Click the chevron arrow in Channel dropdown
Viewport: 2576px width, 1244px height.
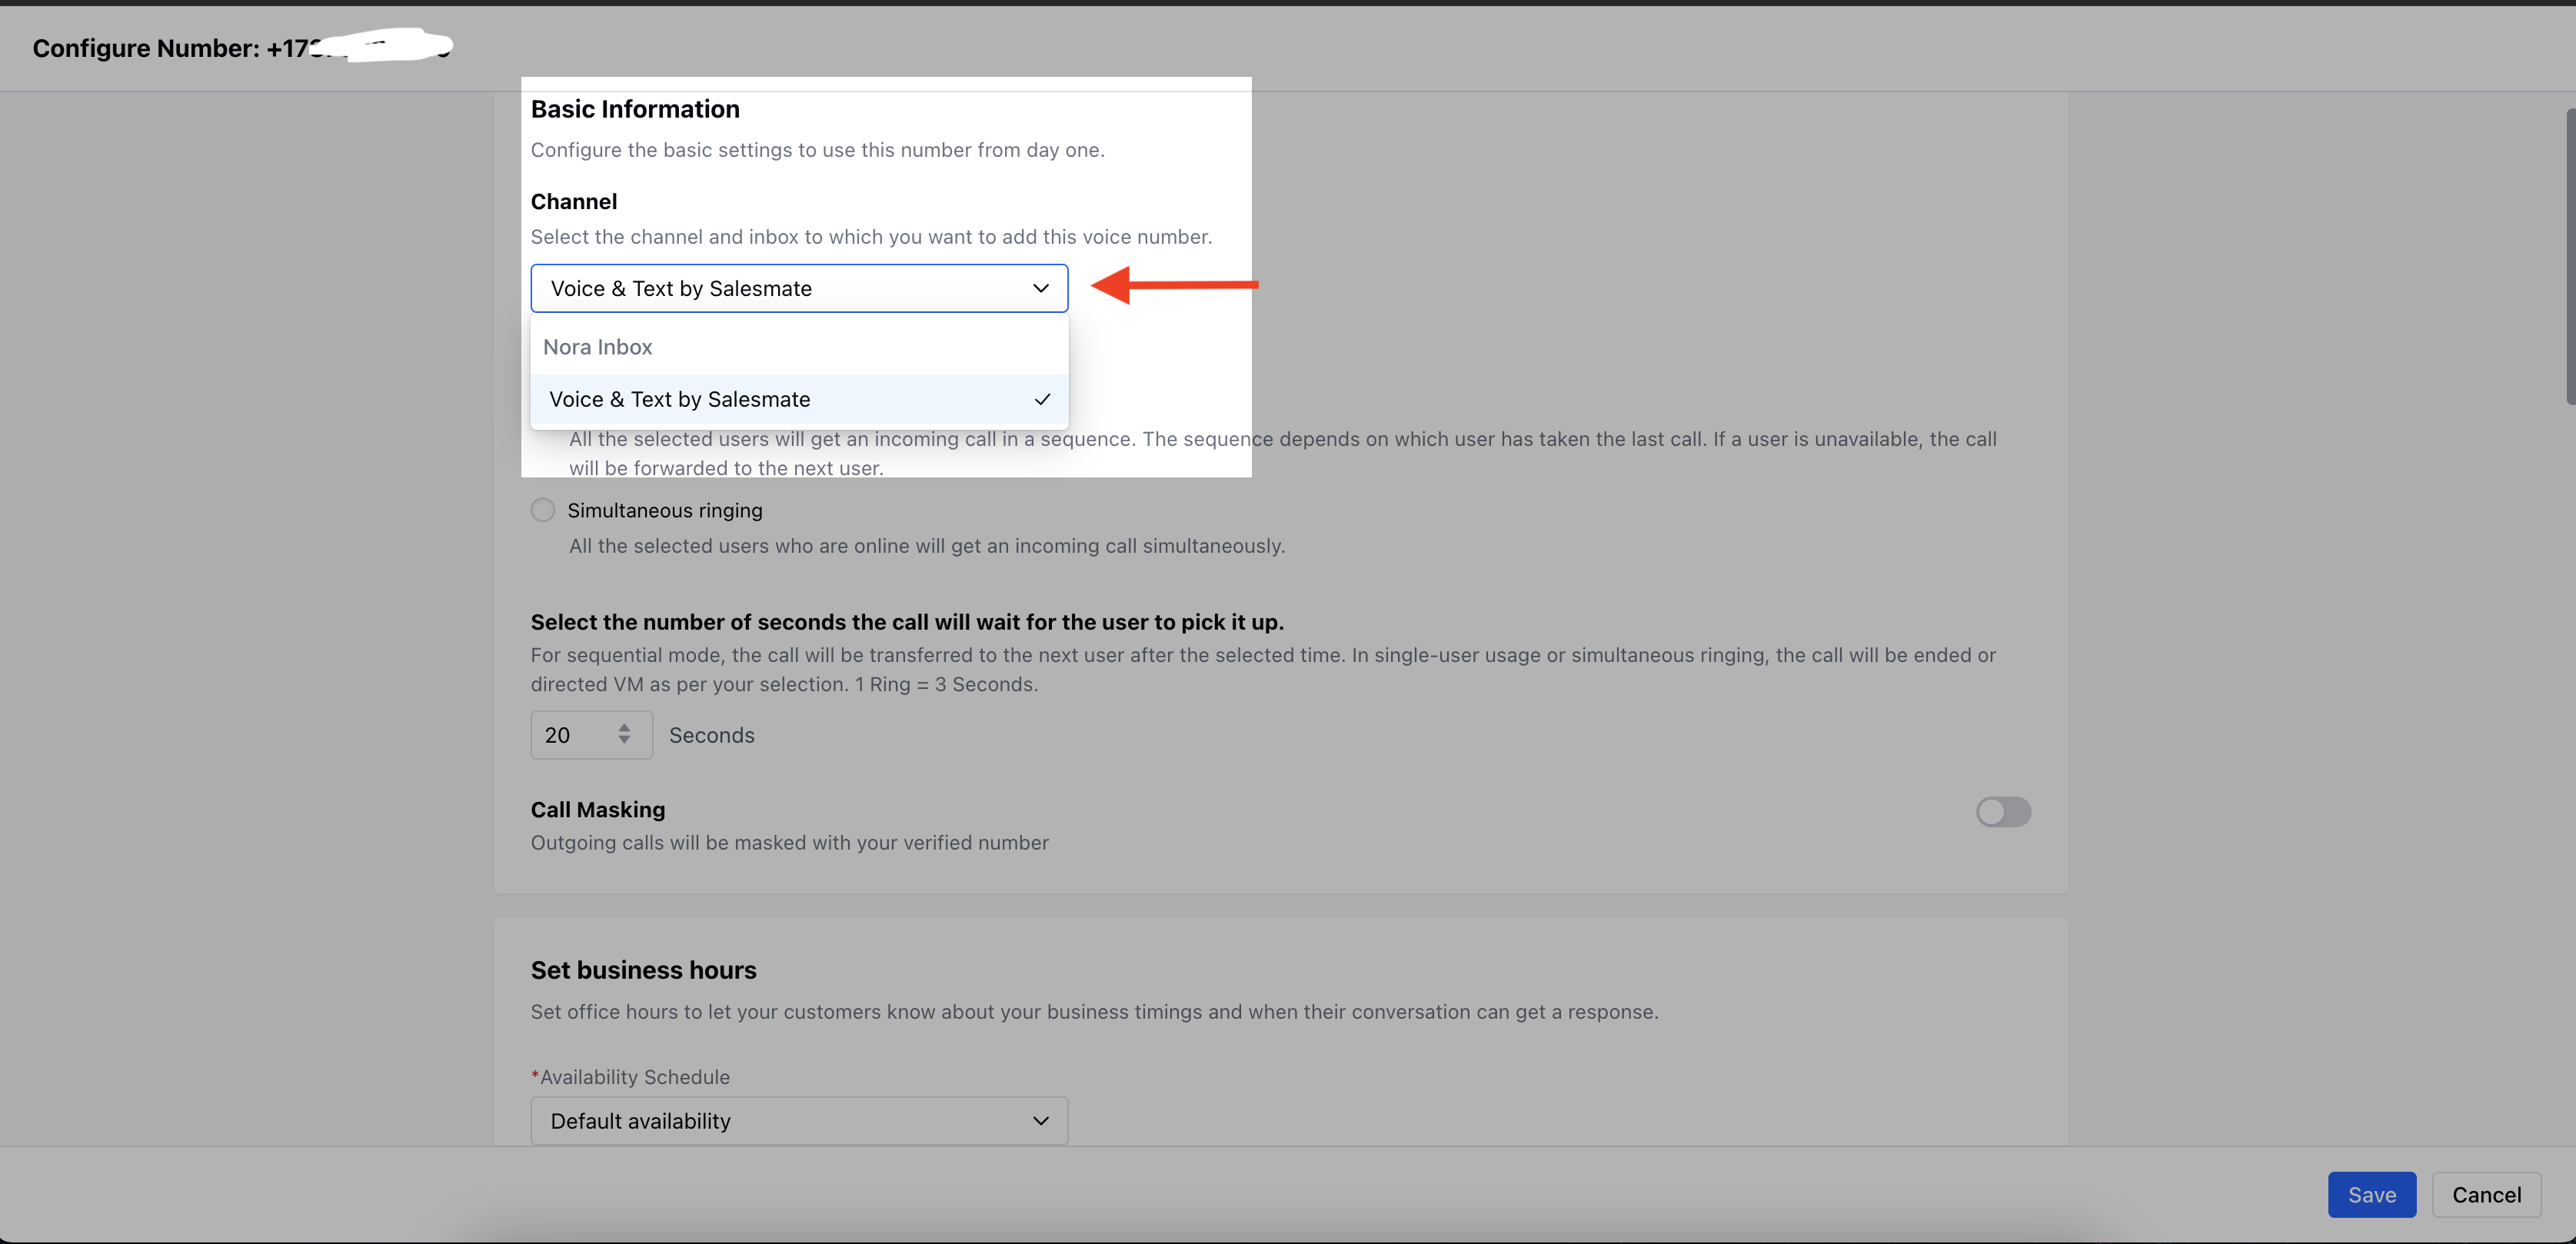pyautogui.click(x=1040, y=288)
